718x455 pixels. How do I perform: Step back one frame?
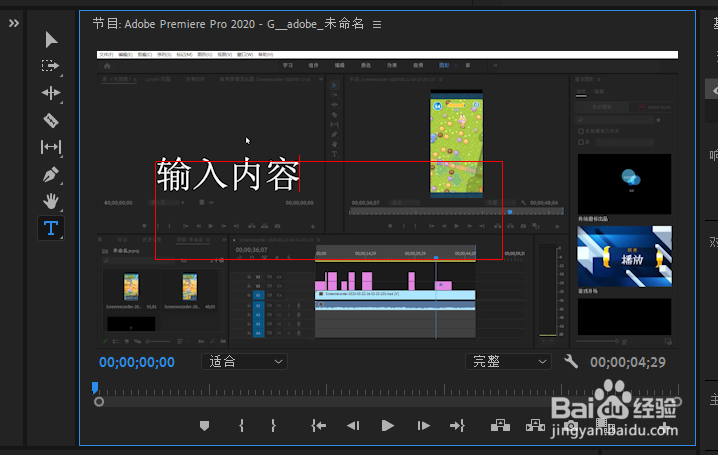[x=353, y=426]
